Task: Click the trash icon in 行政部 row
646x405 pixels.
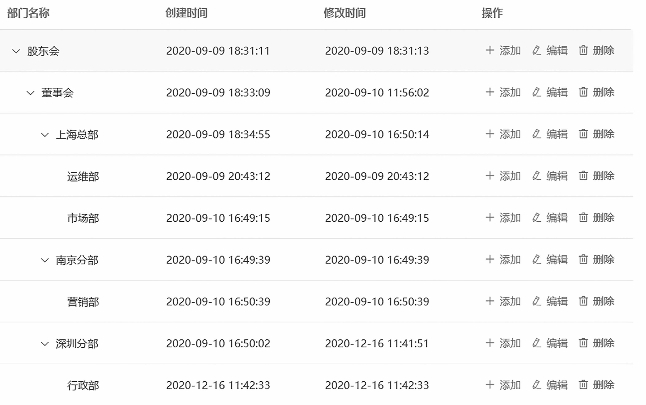Action: (583, 385)
